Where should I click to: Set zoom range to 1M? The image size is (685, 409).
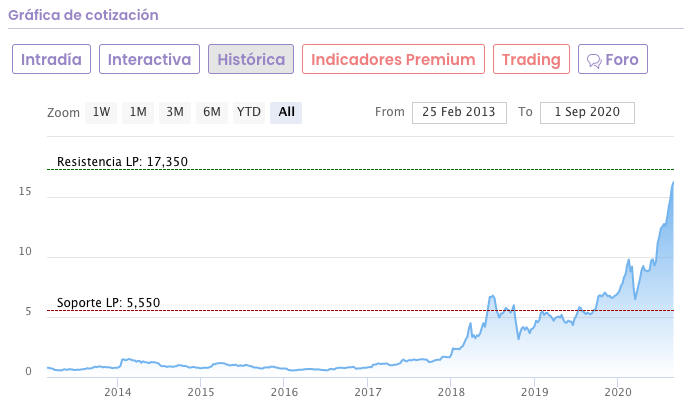(138, 112)
